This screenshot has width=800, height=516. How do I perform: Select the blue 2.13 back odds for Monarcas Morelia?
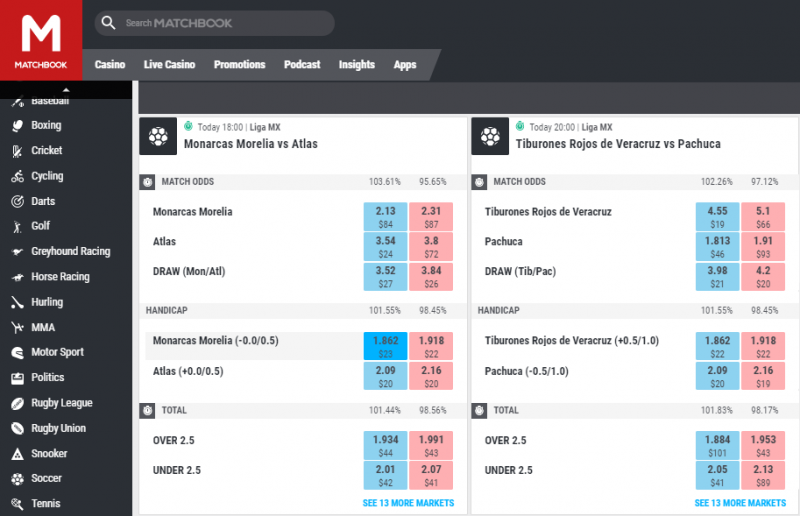(385, 217)
